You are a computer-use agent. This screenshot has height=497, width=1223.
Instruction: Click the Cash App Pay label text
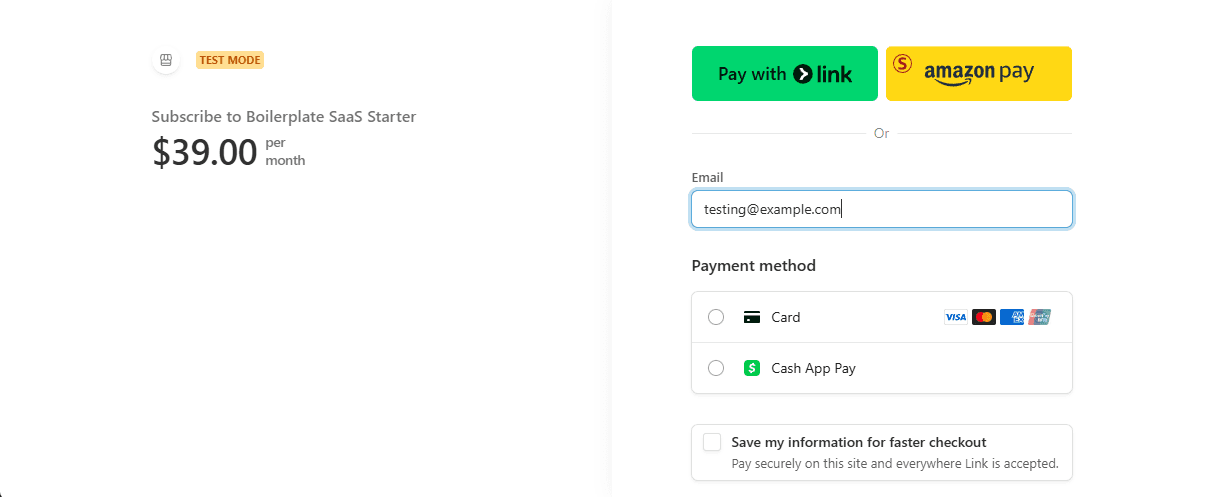(x=813, y=368)
